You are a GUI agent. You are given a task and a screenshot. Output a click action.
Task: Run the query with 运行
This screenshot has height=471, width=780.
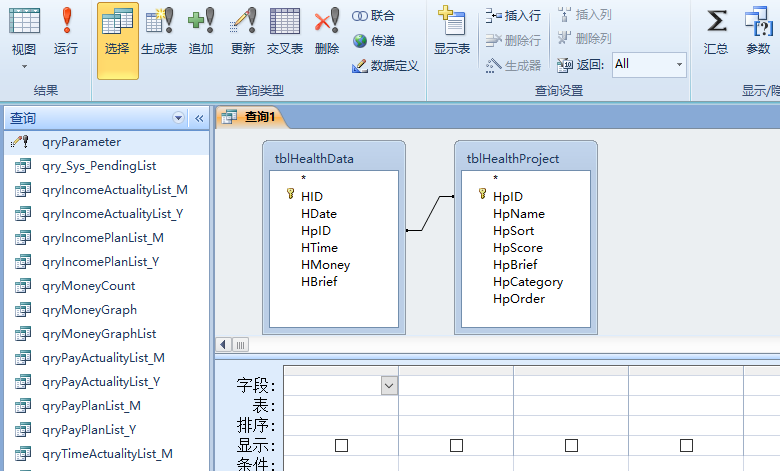tap(66, 31)
